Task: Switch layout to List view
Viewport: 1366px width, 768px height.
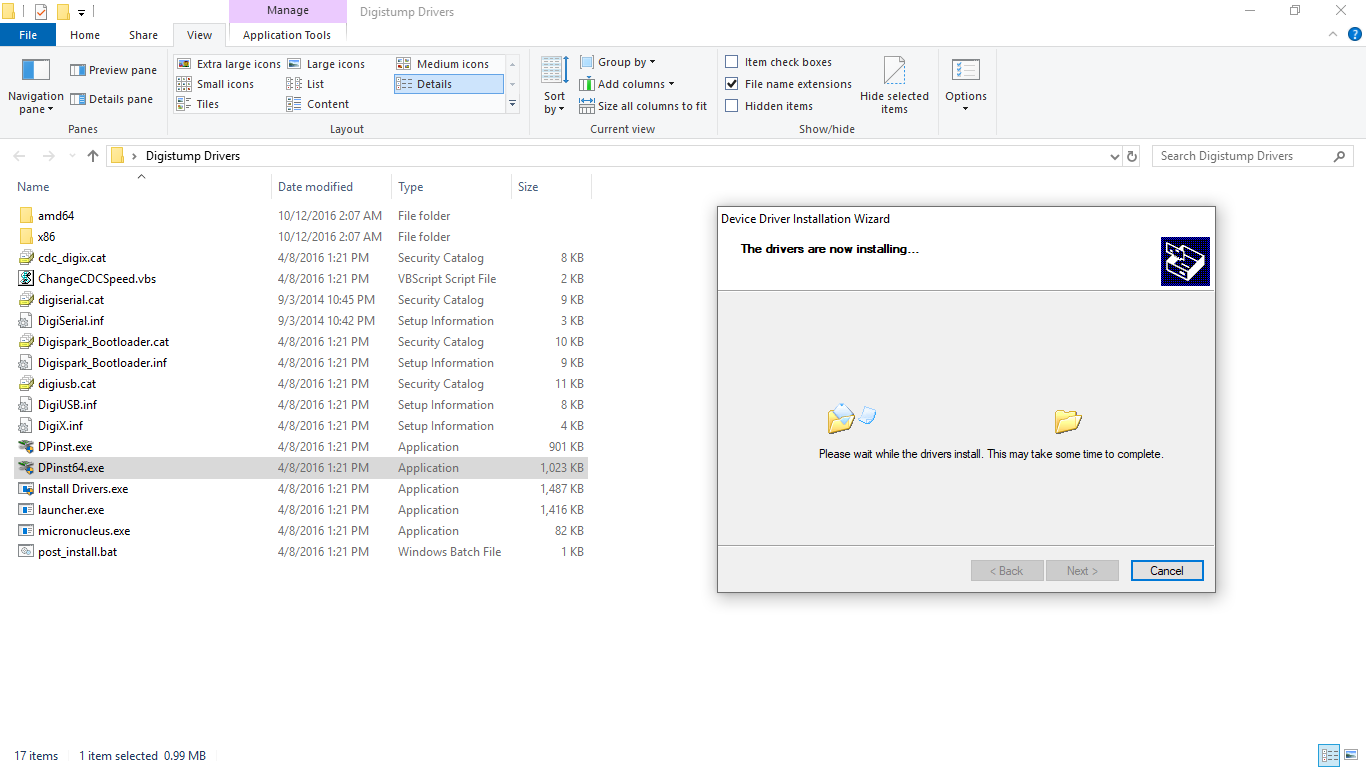Action: point(306,84)
